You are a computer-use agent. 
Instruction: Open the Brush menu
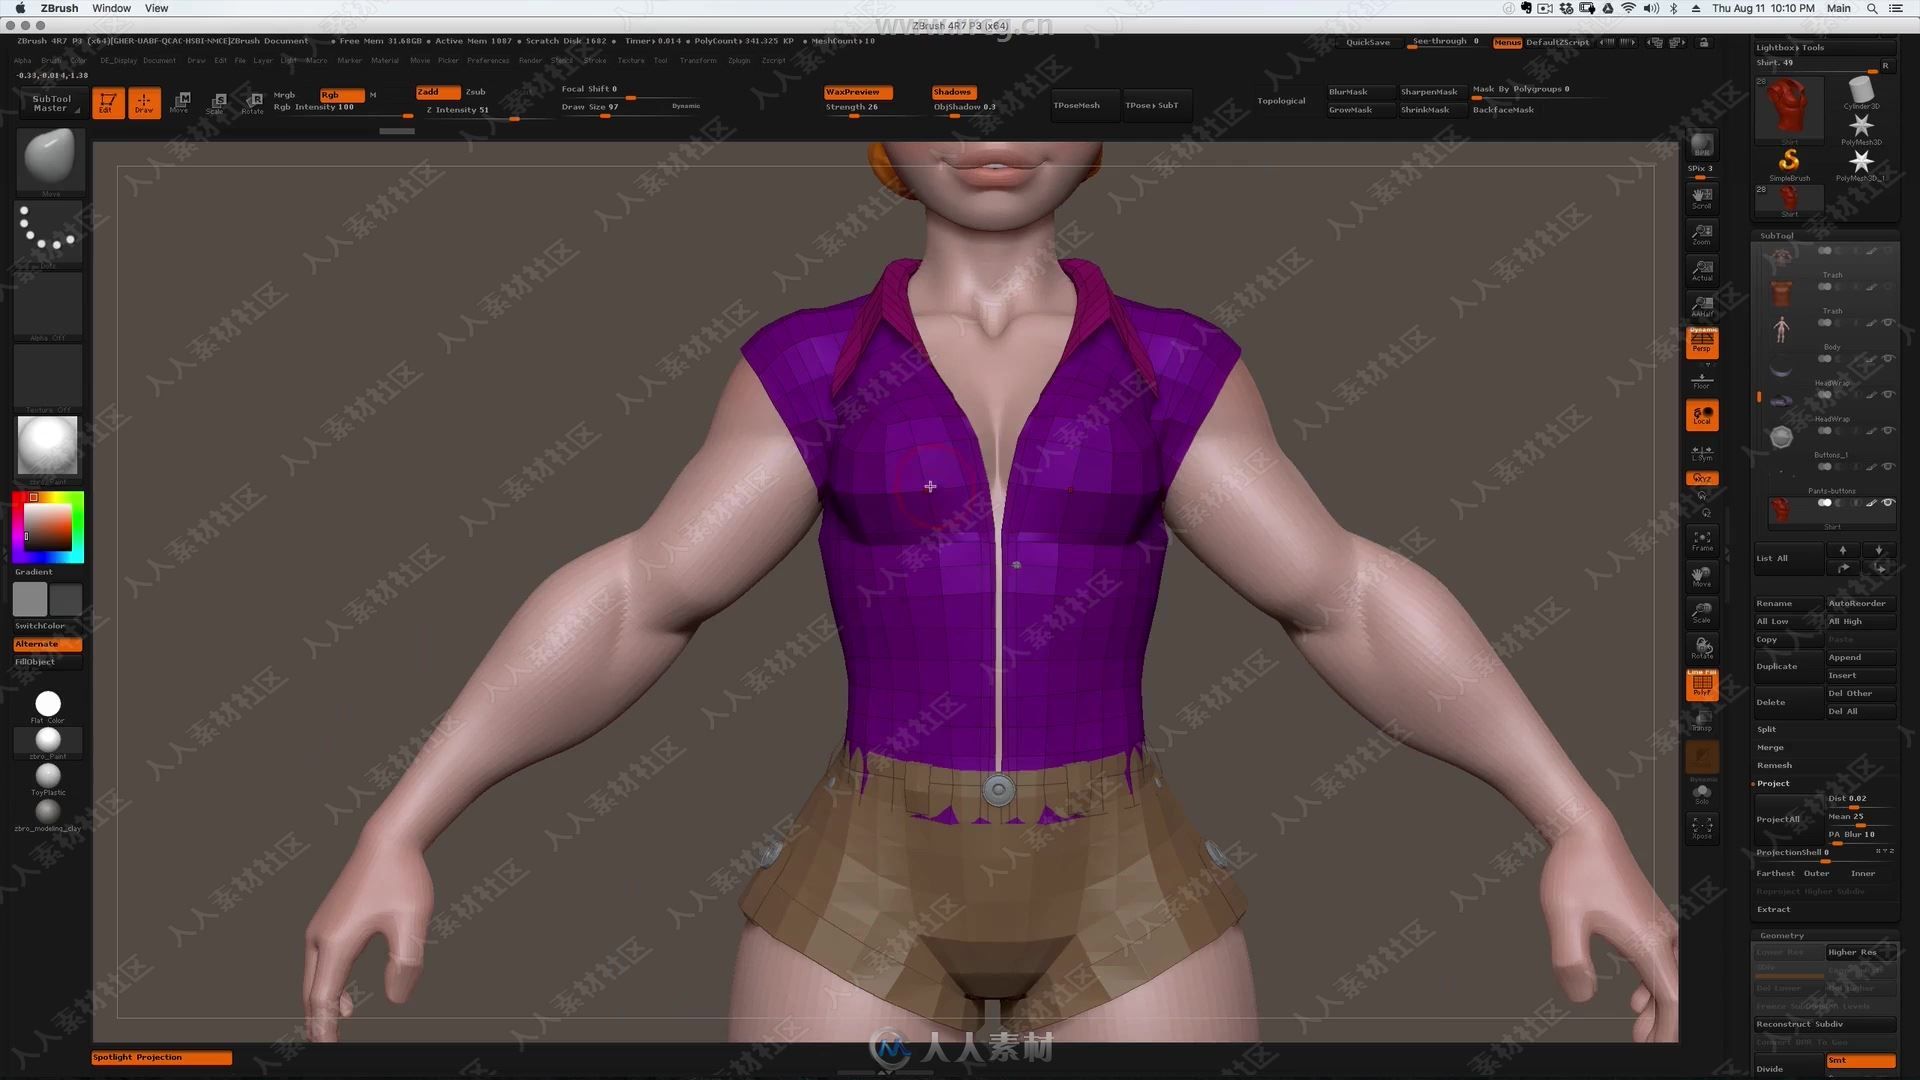(50, 60)
